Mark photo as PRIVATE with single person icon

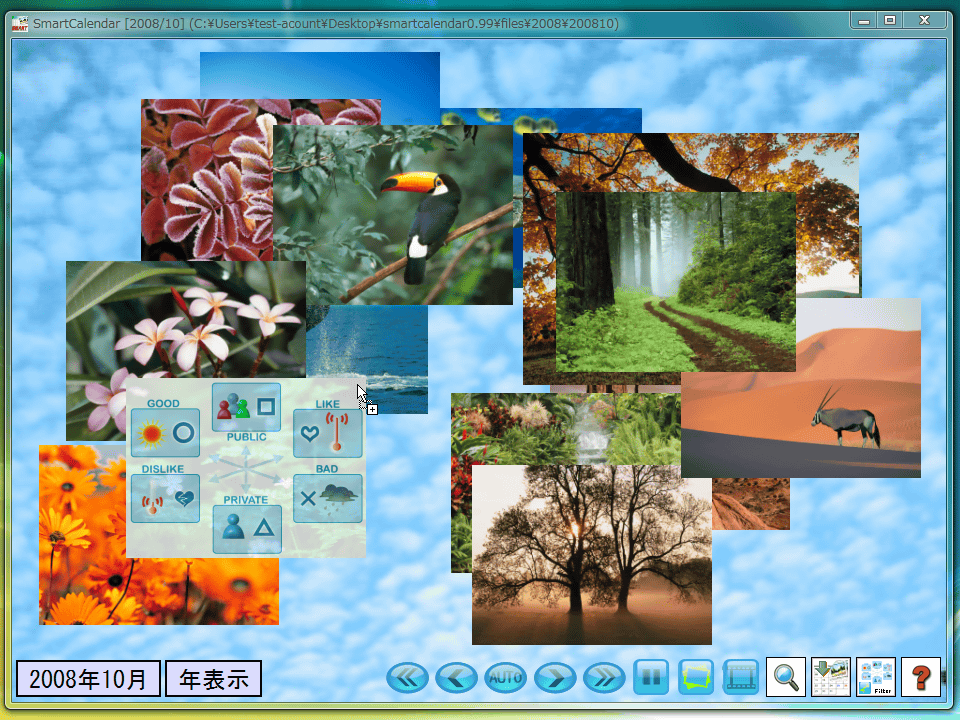pos(247,529)
